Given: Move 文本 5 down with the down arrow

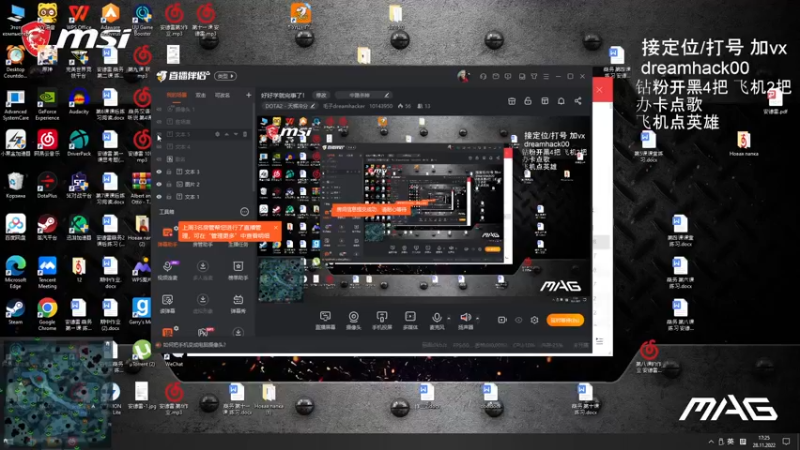Looking at the screenshot, I should pos(236,134).
